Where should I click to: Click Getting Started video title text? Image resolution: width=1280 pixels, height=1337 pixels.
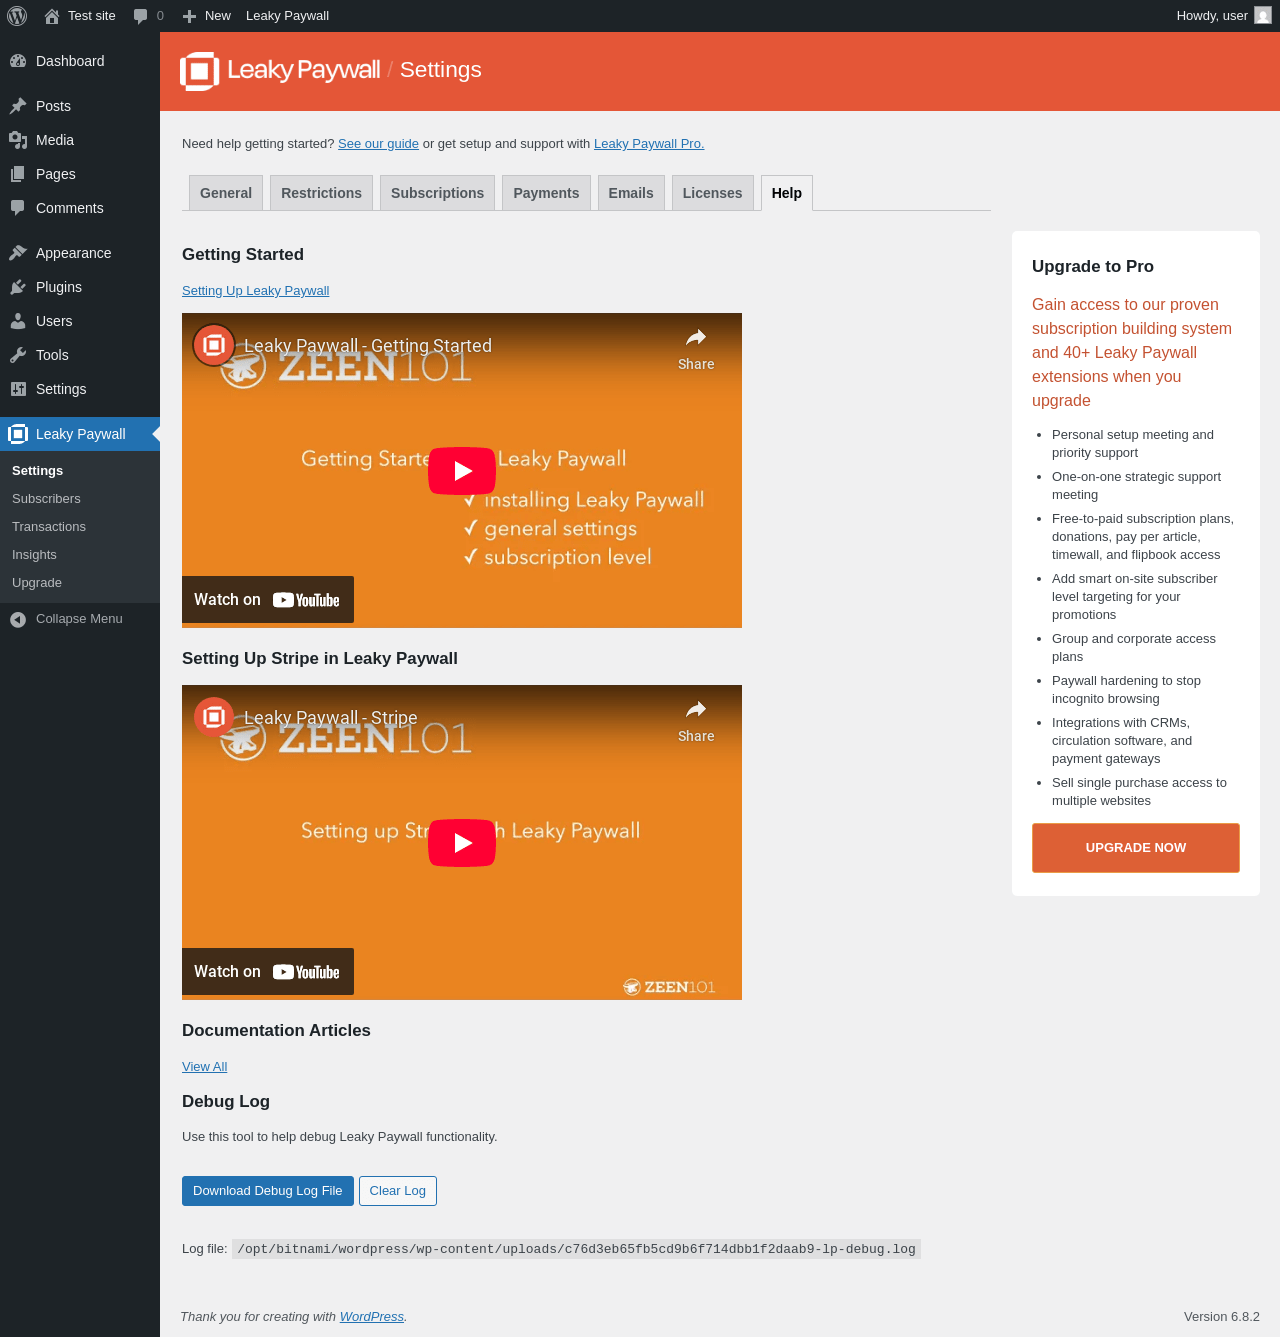click(368, 346)
